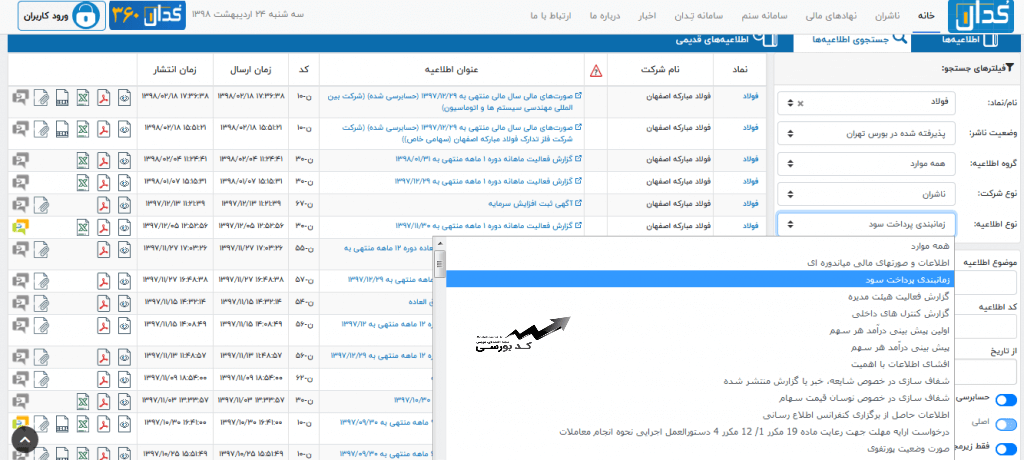Open PDF of announcement sent 1397/11/15 14:32:14
The height and width of the screenshot is (460, 1024).
103,304
